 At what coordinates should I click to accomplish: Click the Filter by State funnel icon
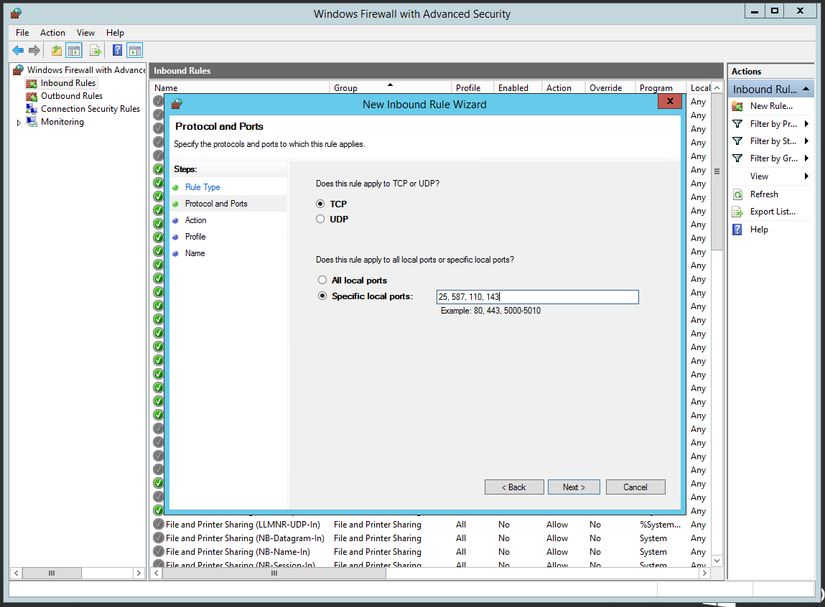pyautogui.click(x=738, y=141)
